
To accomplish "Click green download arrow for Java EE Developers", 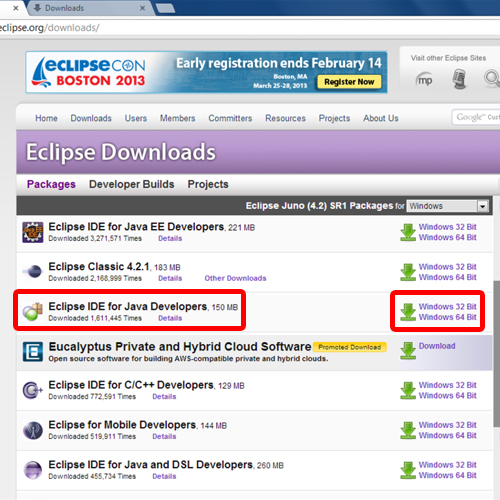I will coord(408,232).
